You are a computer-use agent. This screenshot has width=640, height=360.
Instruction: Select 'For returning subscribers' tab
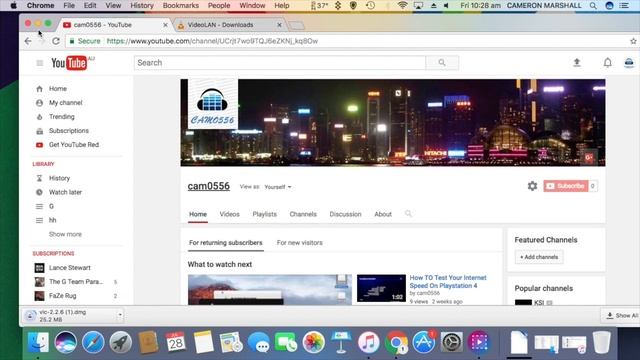click(226, 242)
